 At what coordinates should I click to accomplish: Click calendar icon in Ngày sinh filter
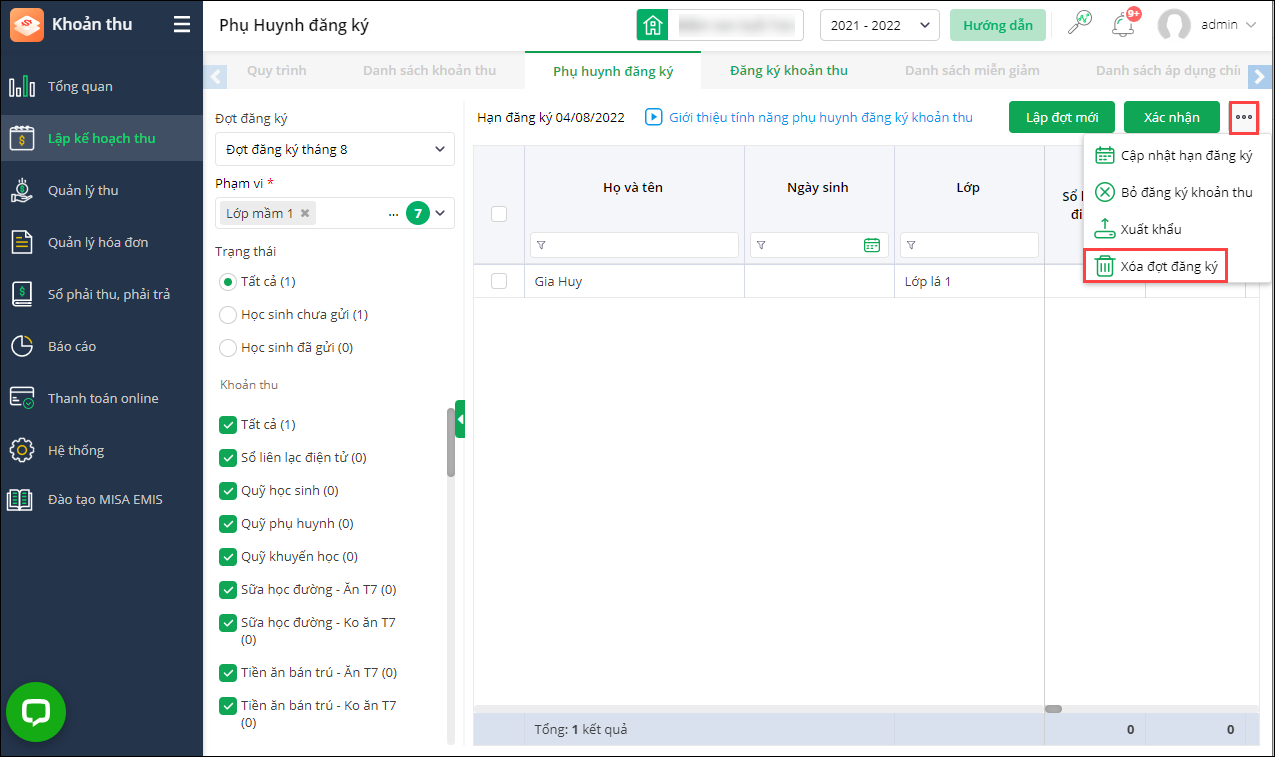point(872,245)
